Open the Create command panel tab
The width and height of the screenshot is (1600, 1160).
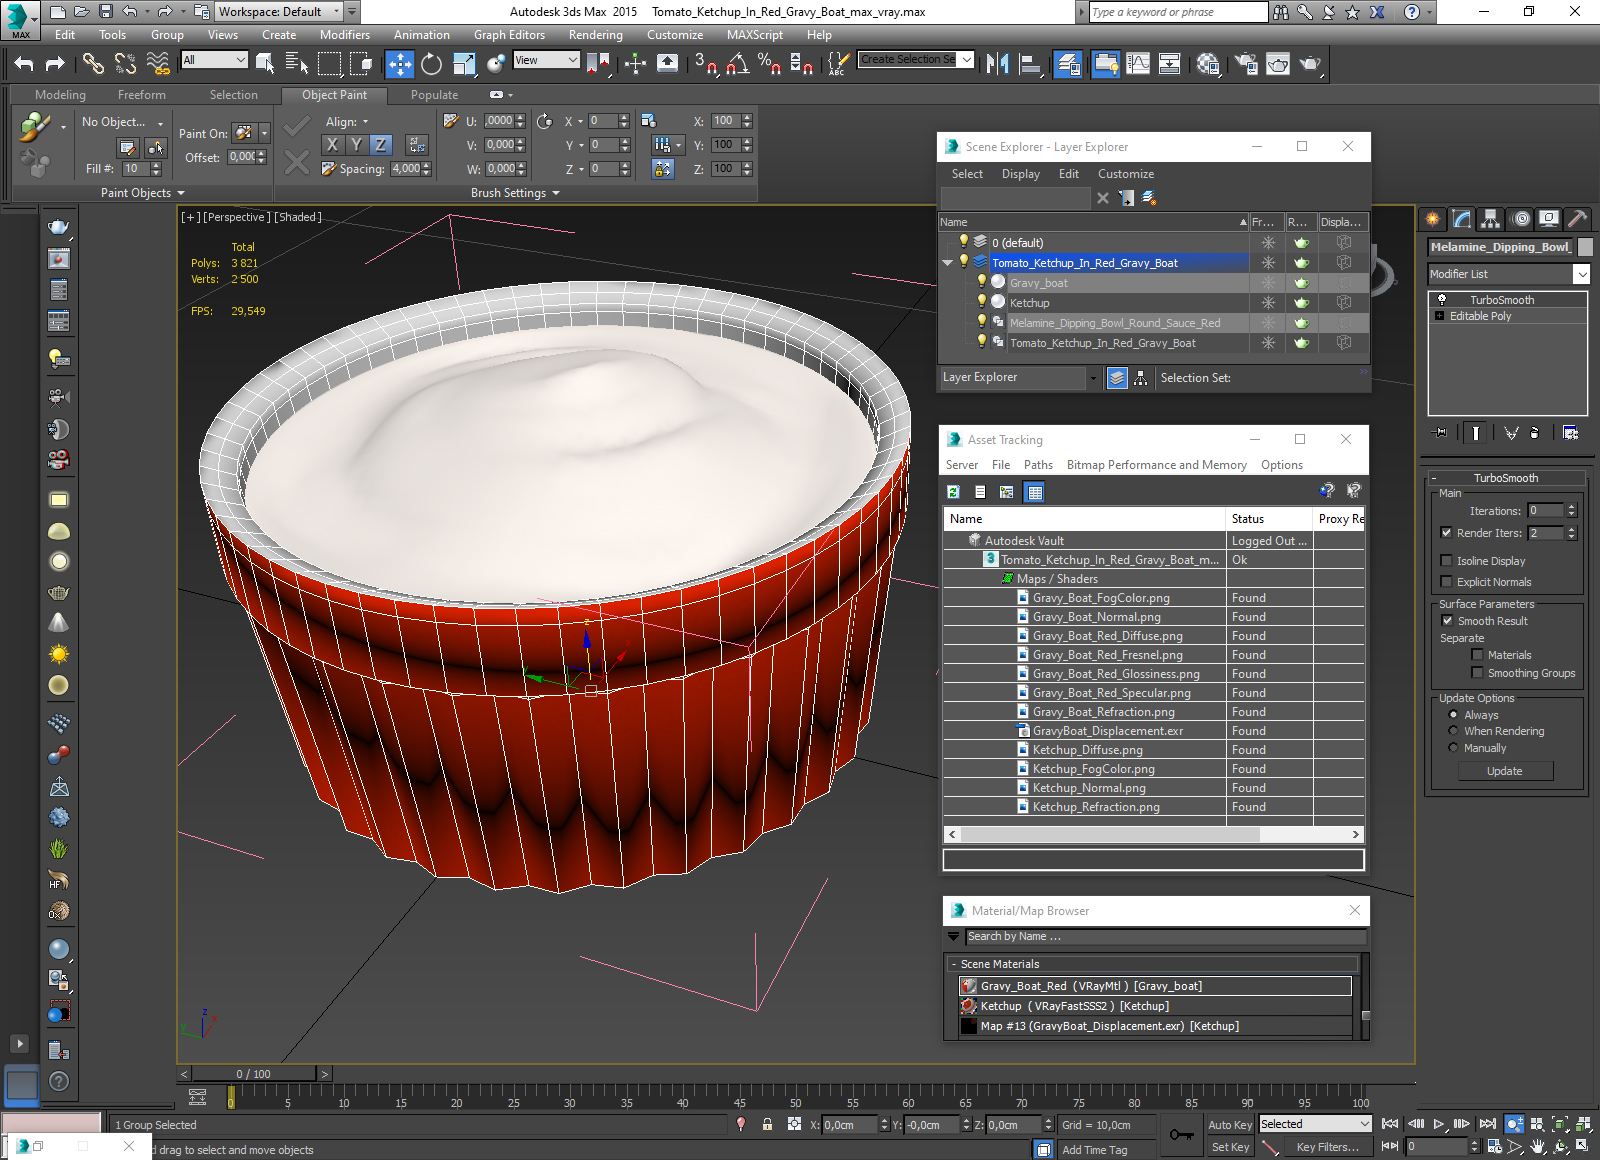coord(1433,218)
